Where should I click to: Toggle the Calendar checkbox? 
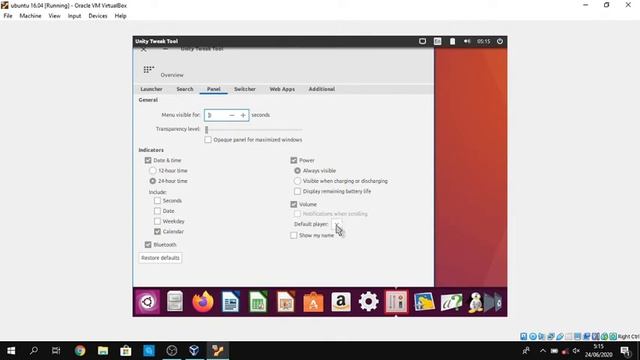[x=157, y=231]
